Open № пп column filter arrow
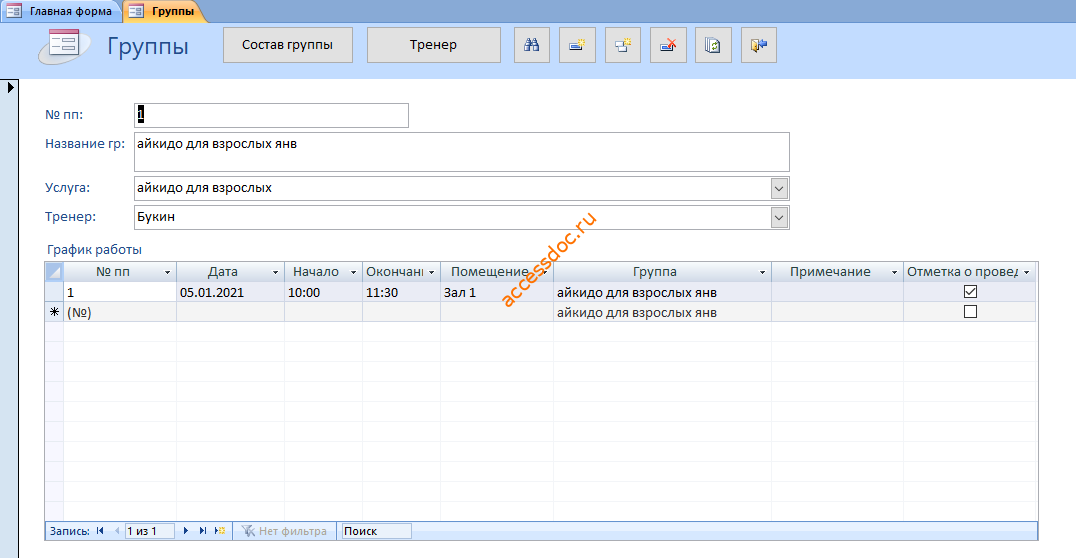 [x=167, y=272]
